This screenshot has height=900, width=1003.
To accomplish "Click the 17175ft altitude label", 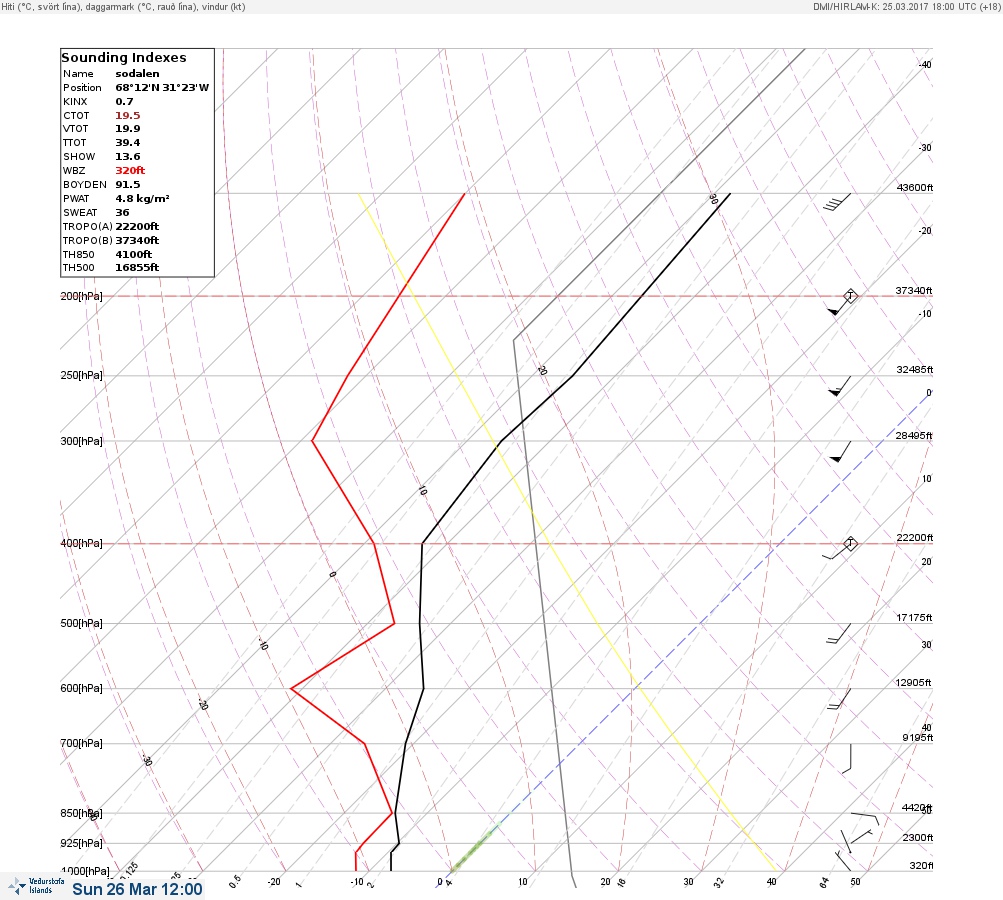I will 914,618.
